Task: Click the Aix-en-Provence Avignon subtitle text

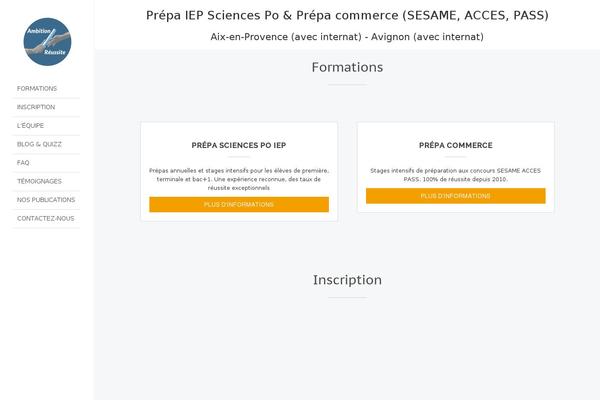Action: point(347,37)
